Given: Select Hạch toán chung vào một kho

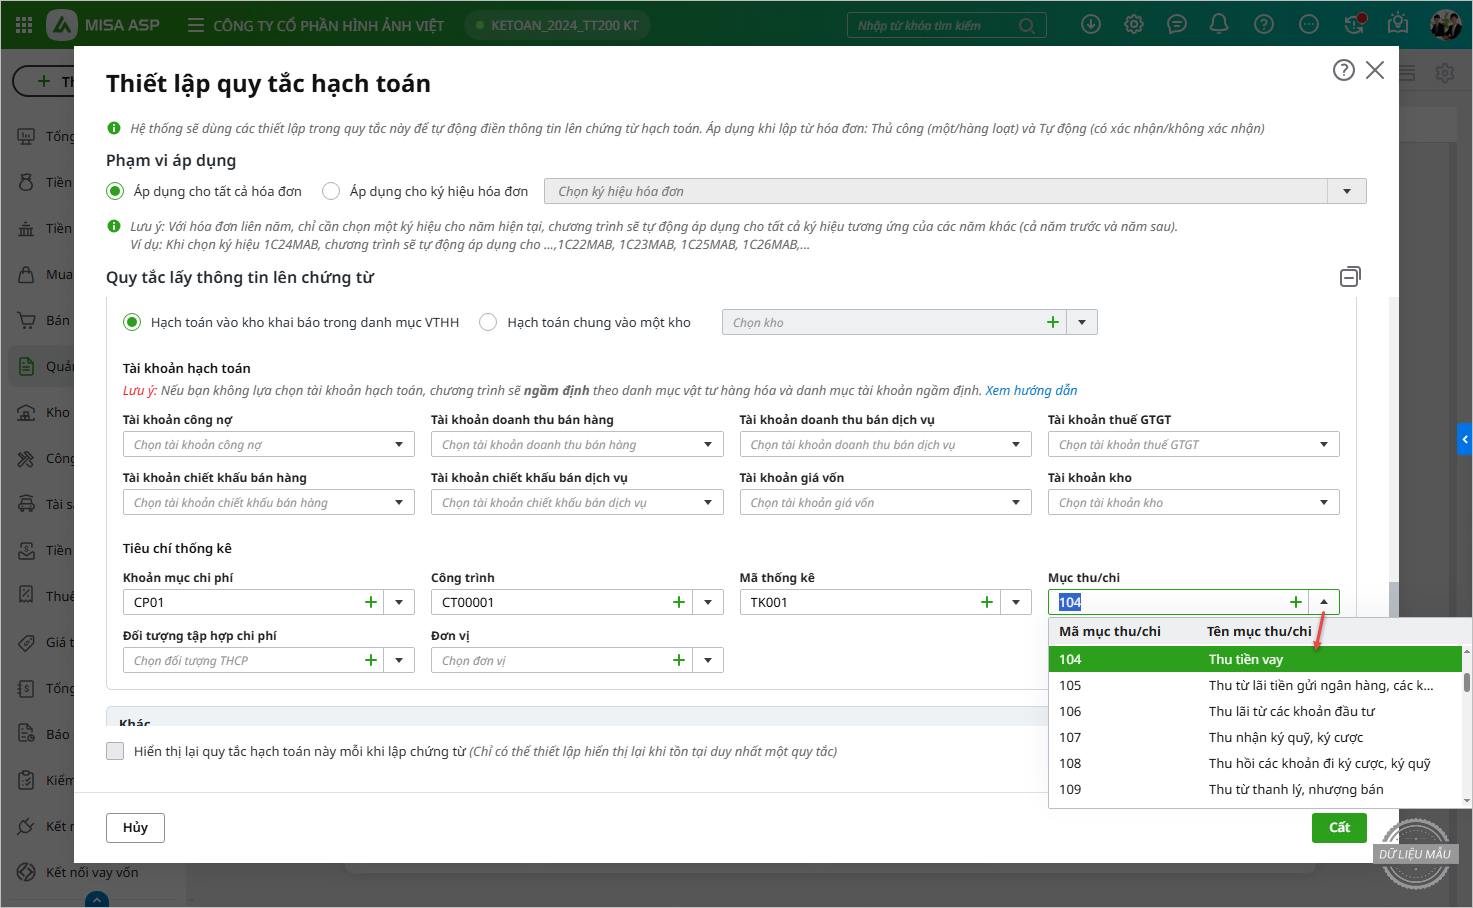Looking at the screenshot, I should click(x=488, y=322).
